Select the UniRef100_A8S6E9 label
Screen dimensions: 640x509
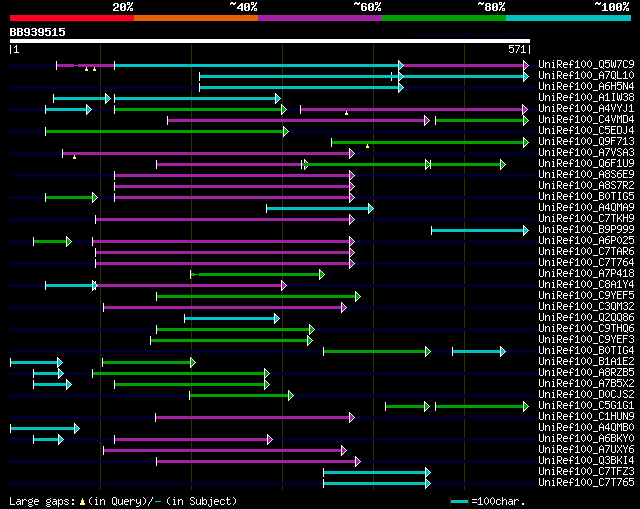point(586,174)
